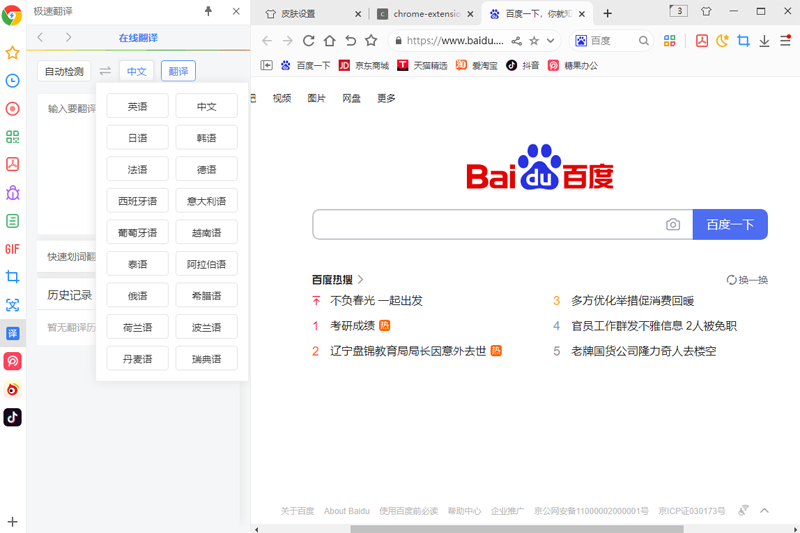Expand the address bar dropdown arrow

point(551,41)
